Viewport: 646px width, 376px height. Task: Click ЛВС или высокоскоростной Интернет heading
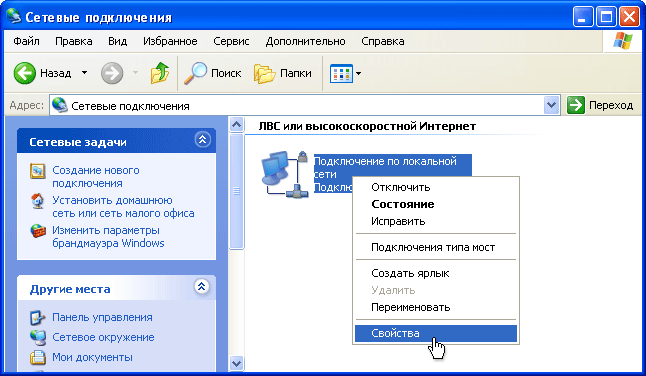(x=367, y=126)
